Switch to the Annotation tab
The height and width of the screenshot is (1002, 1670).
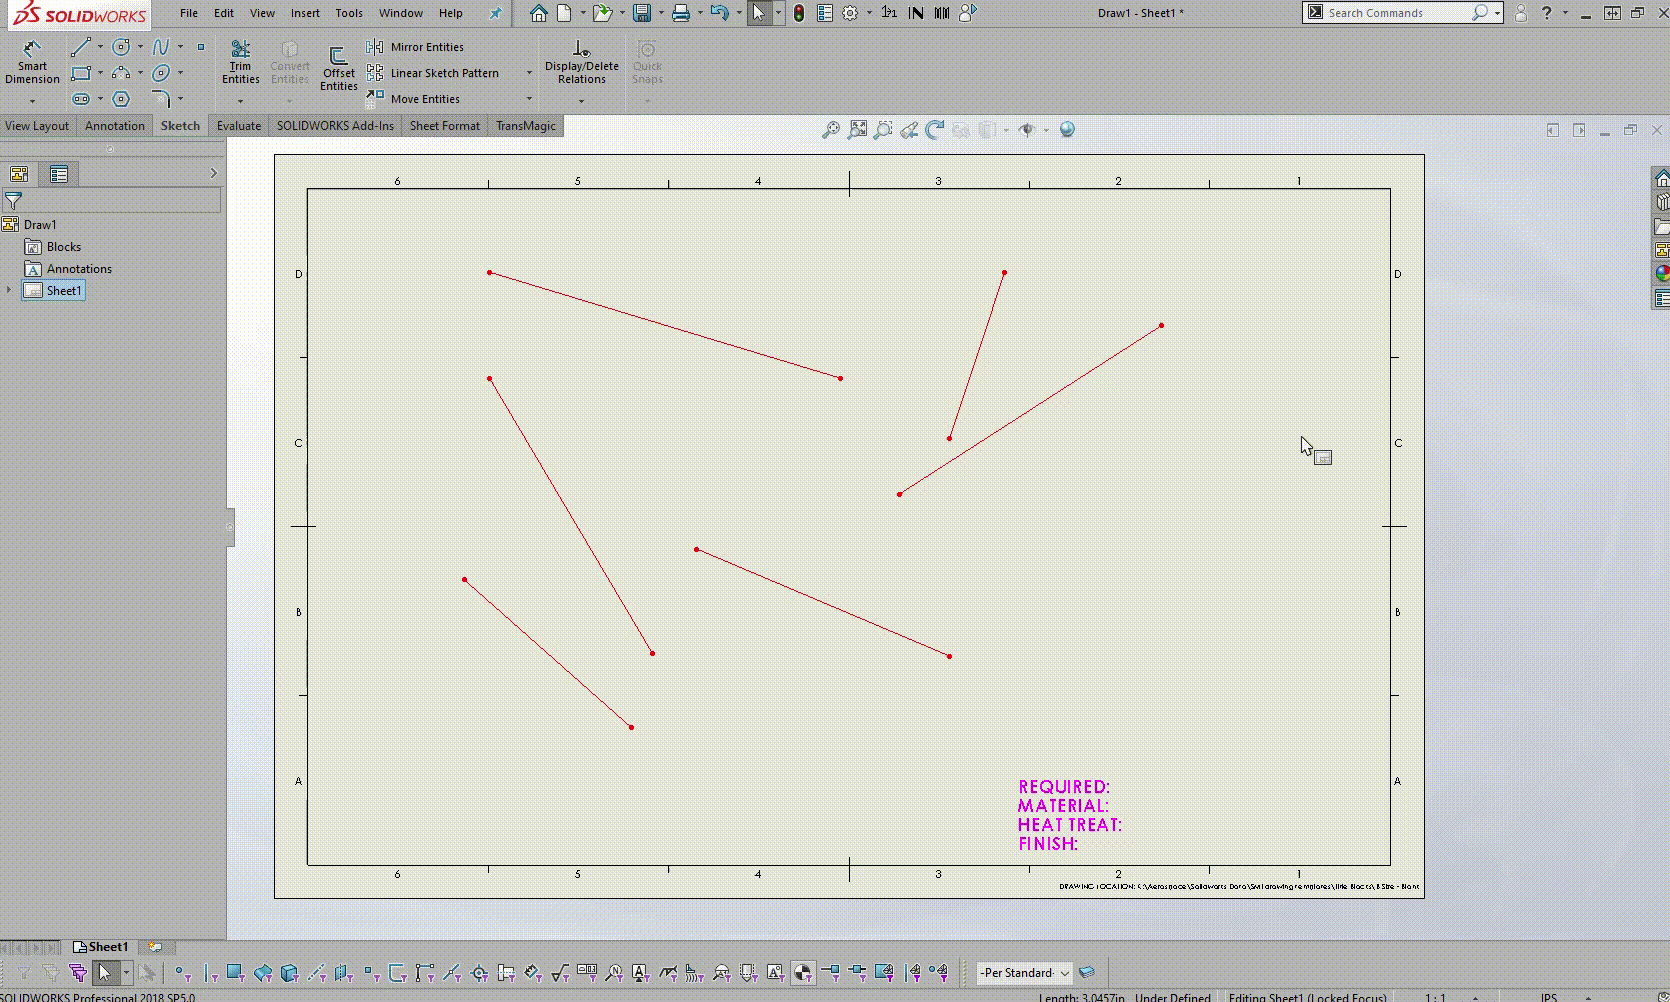click(x=114, y=126)
